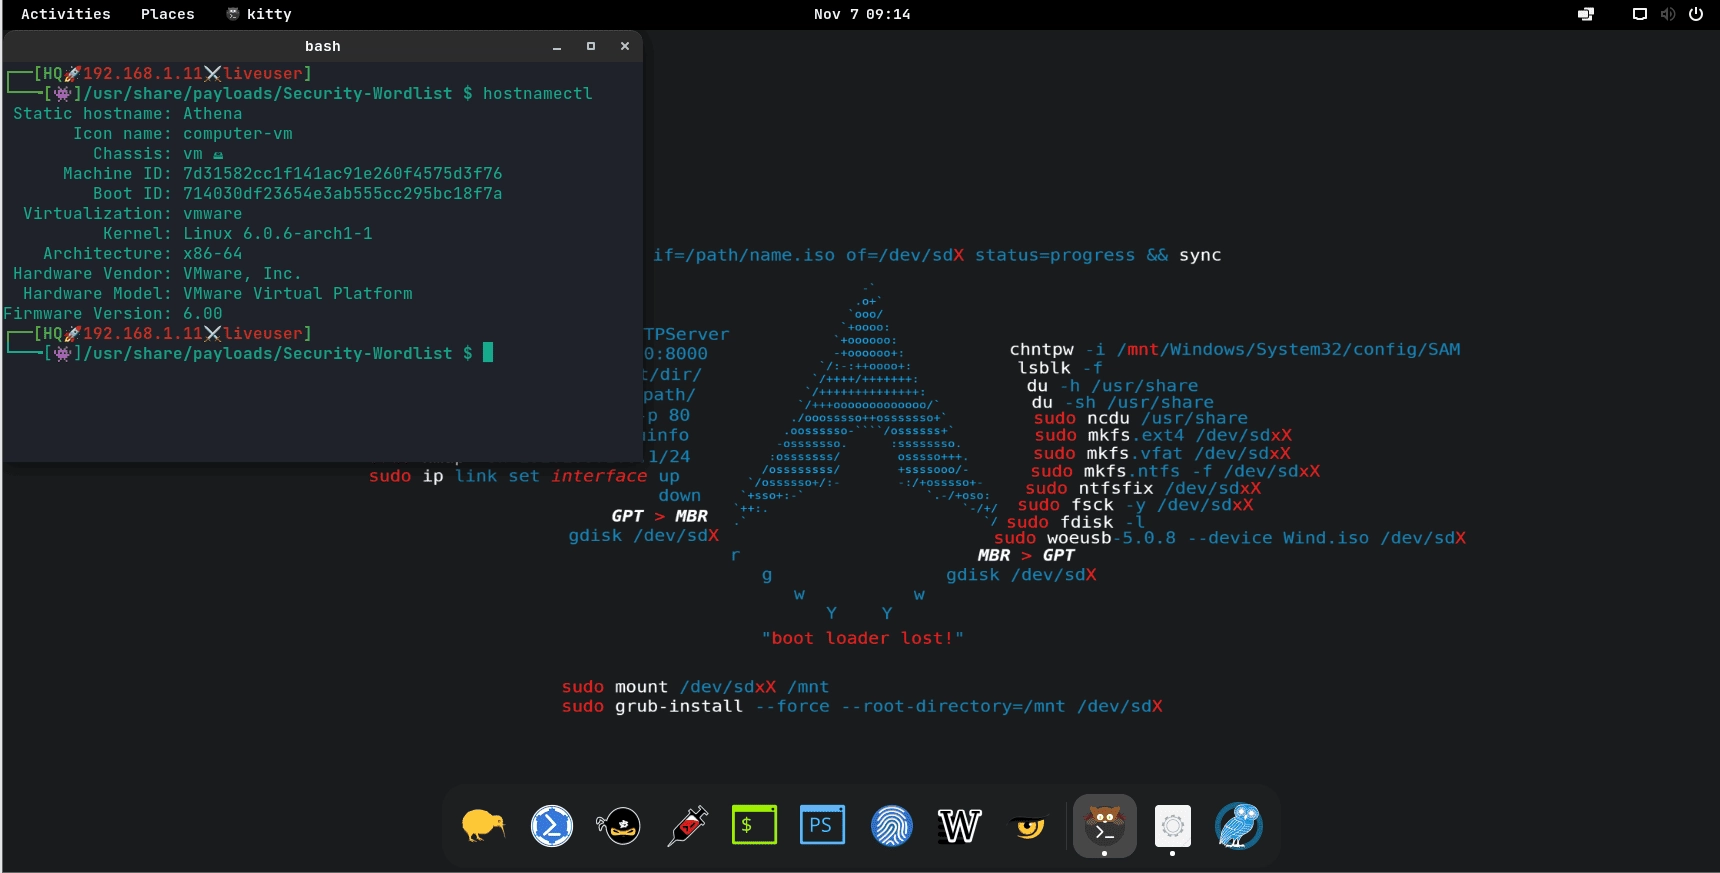Open the displays tray icon in top bar
Screen dimensions: 1720x873
pos(1586,14)
